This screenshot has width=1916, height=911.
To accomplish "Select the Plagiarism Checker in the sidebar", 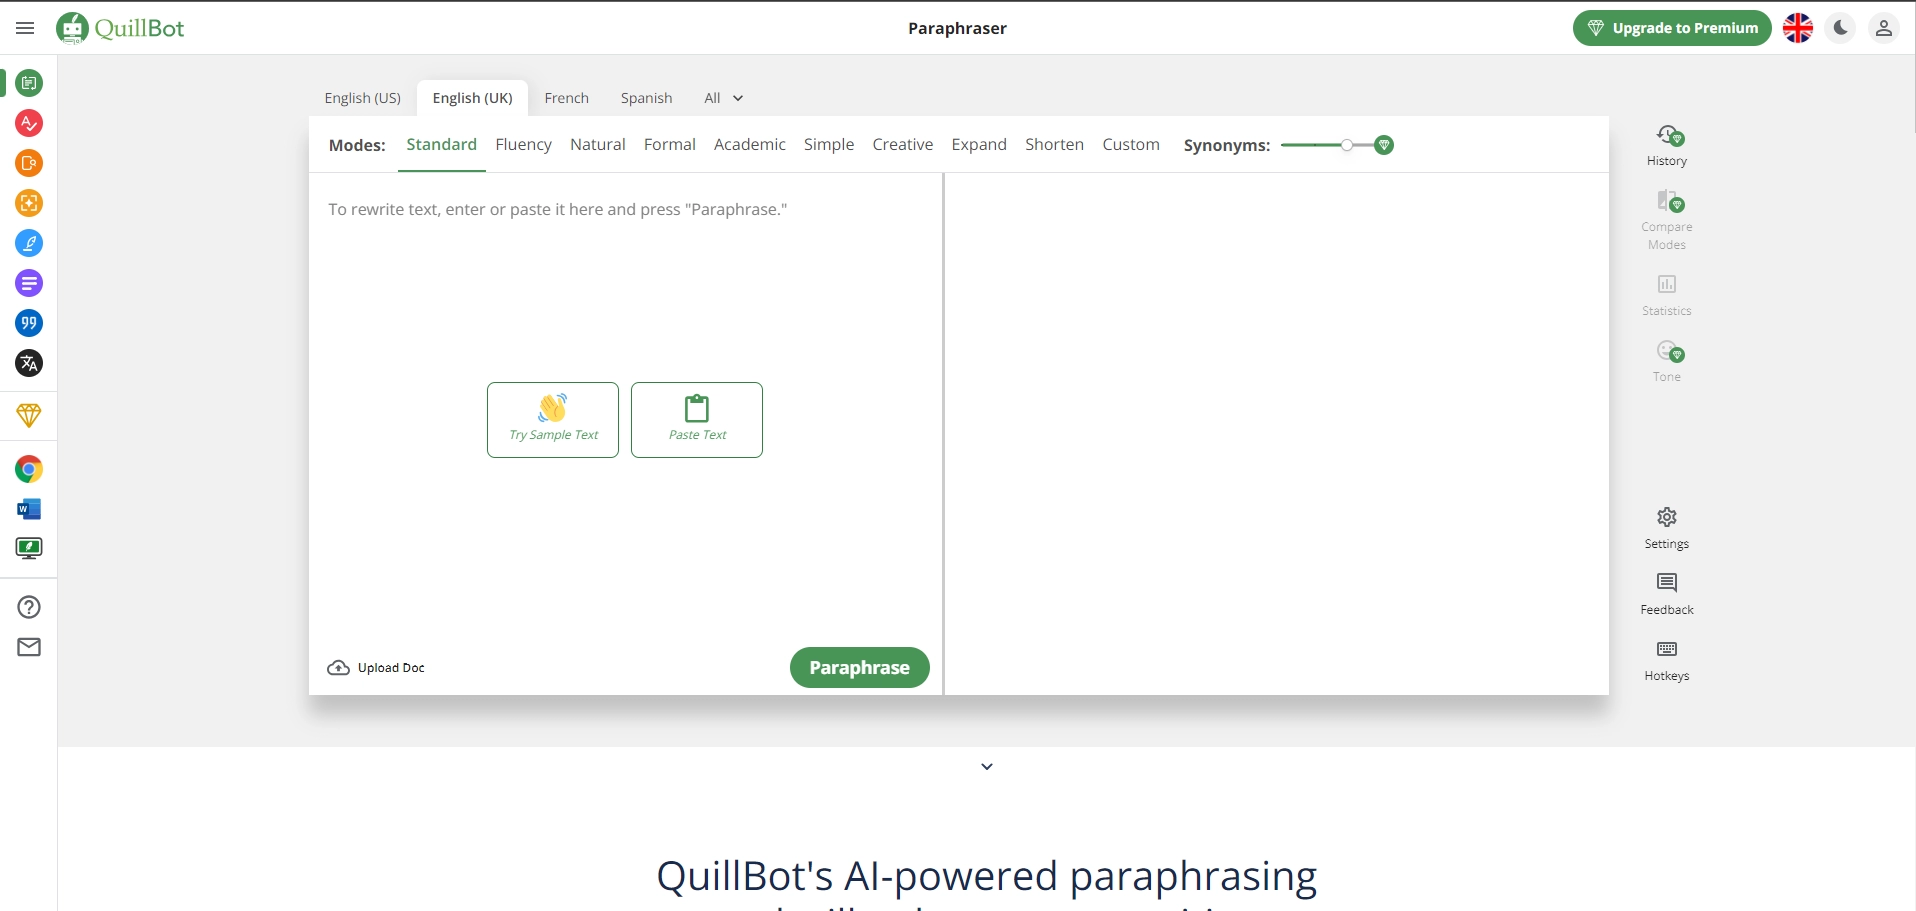I will 29,163.
